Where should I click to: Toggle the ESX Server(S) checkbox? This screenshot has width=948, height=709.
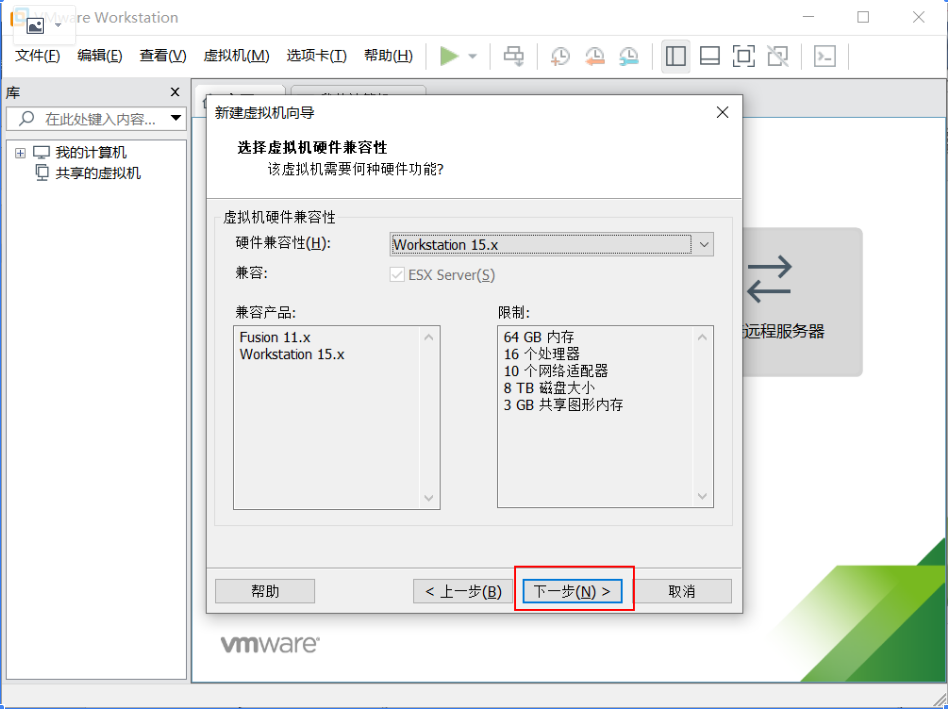pyautogui.click(x=397, y=275)
